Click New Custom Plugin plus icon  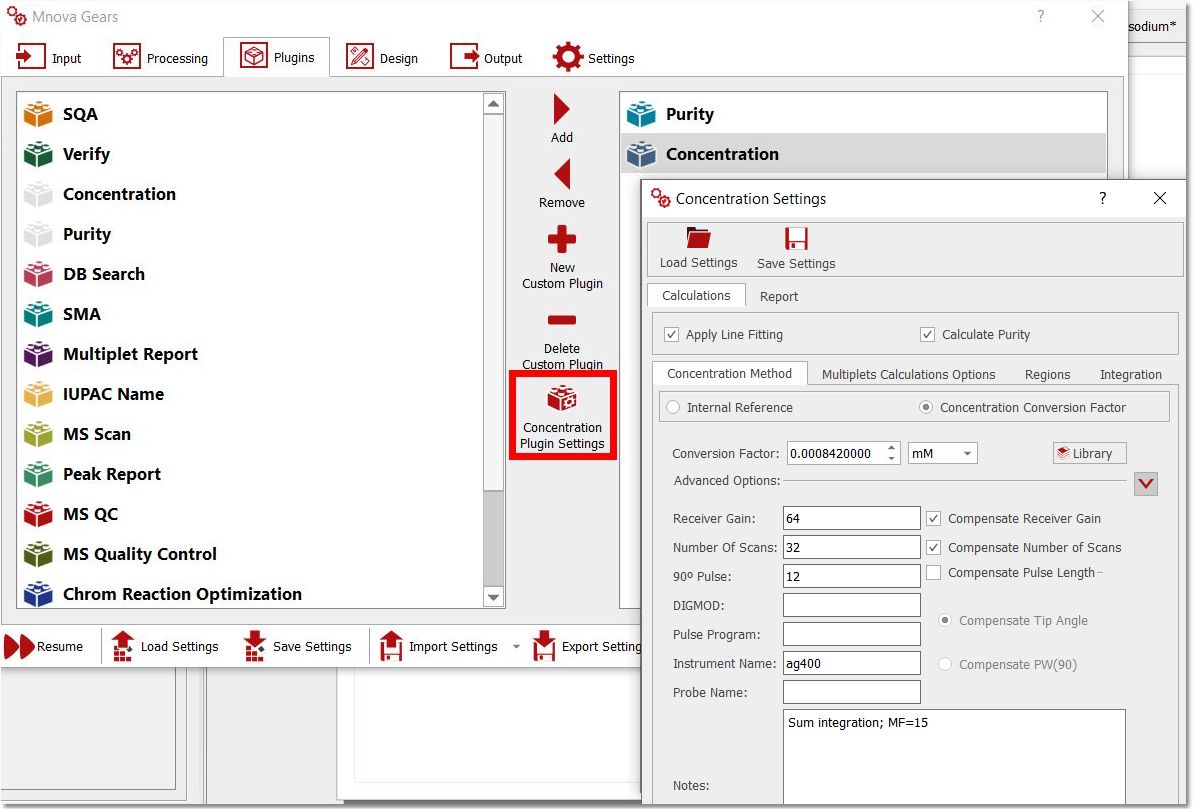point(562,239)
